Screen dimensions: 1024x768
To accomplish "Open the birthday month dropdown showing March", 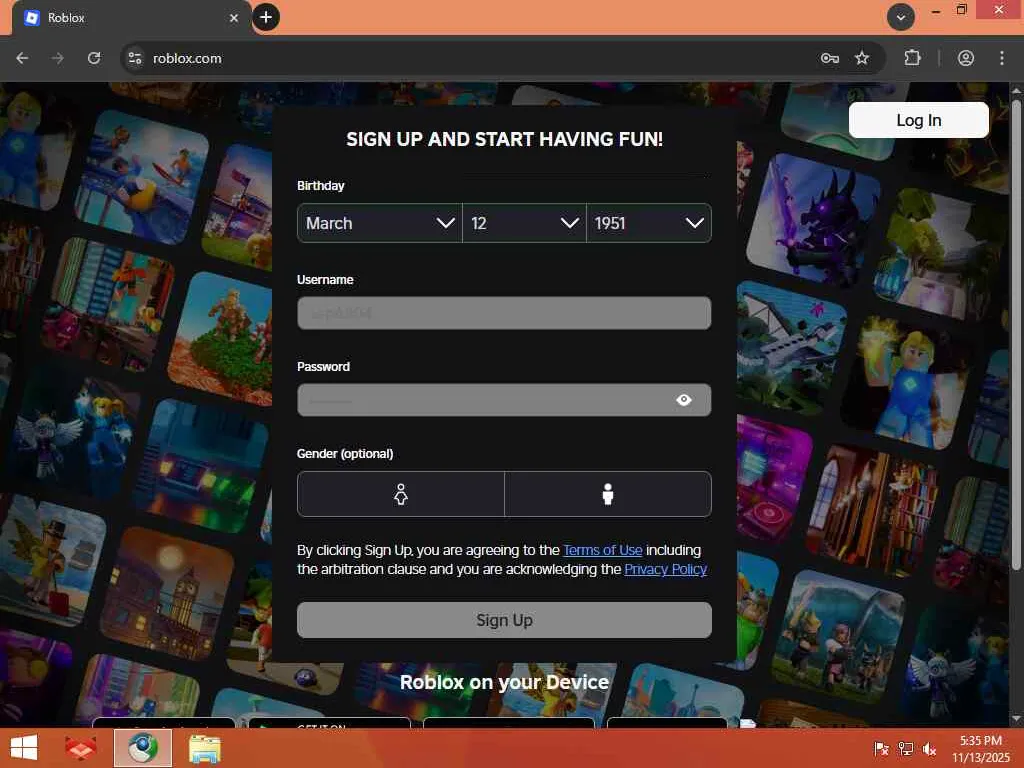I will coord(379,223).
